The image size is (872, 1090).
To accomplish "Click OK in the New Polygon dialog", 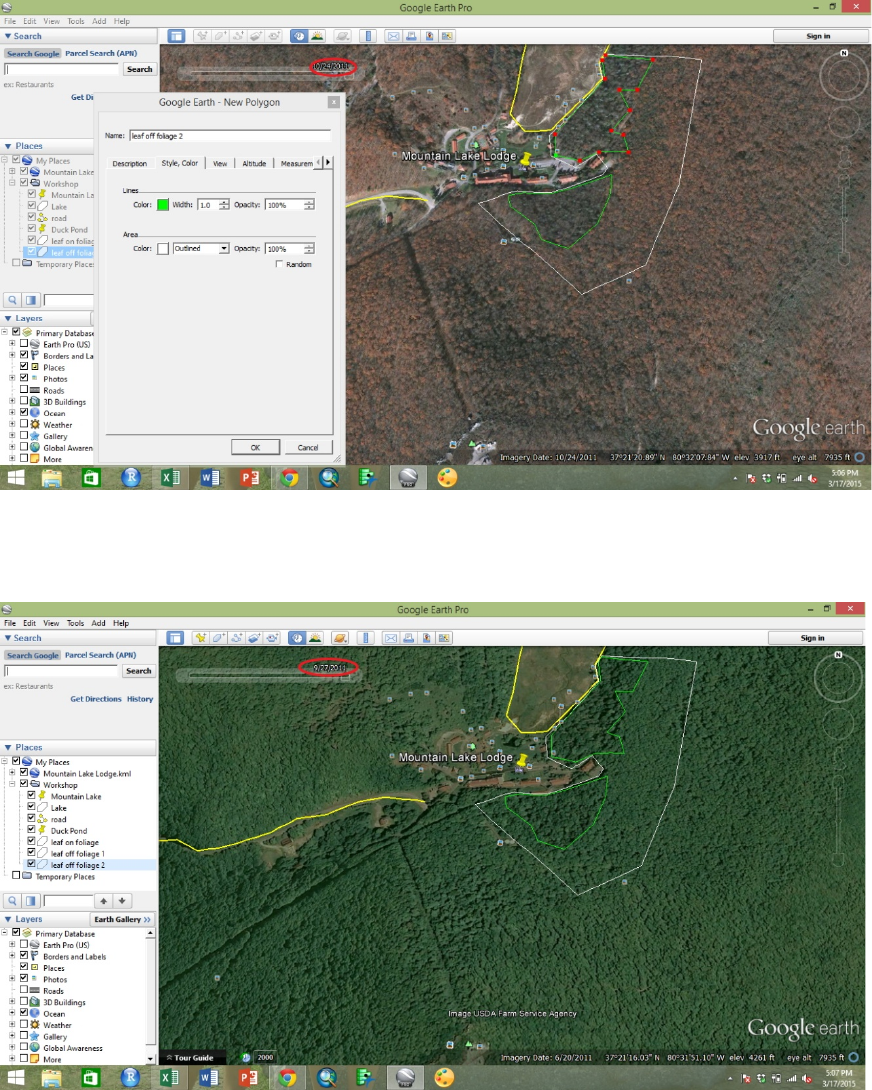I will pyautogui.click(x=255, y=447).
